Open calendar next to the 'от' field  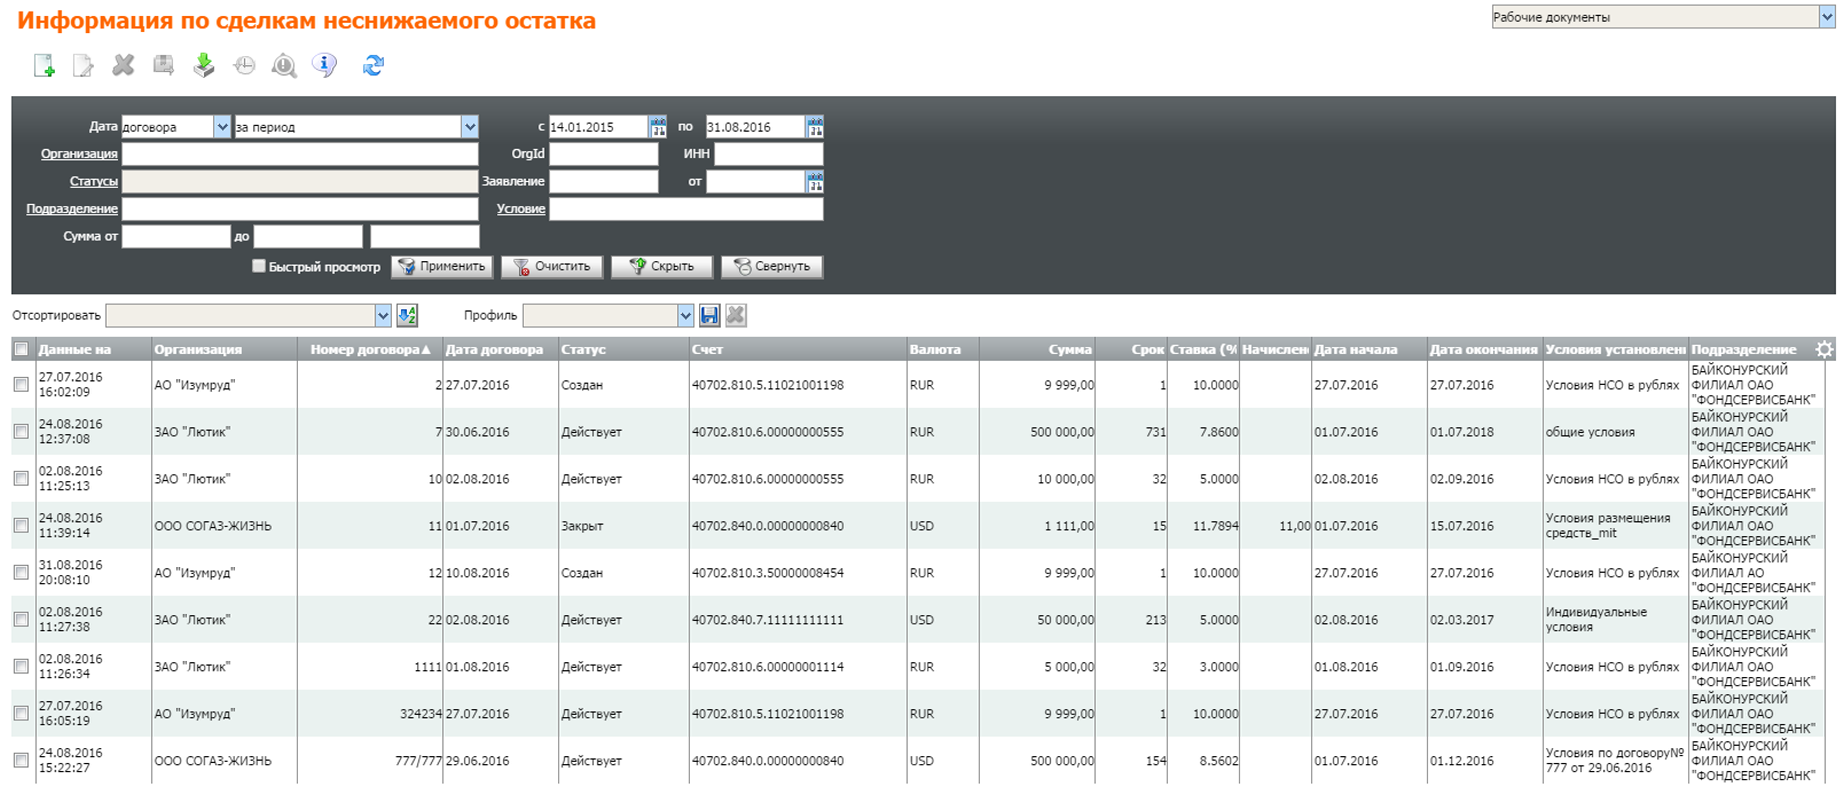click(815, 182)
